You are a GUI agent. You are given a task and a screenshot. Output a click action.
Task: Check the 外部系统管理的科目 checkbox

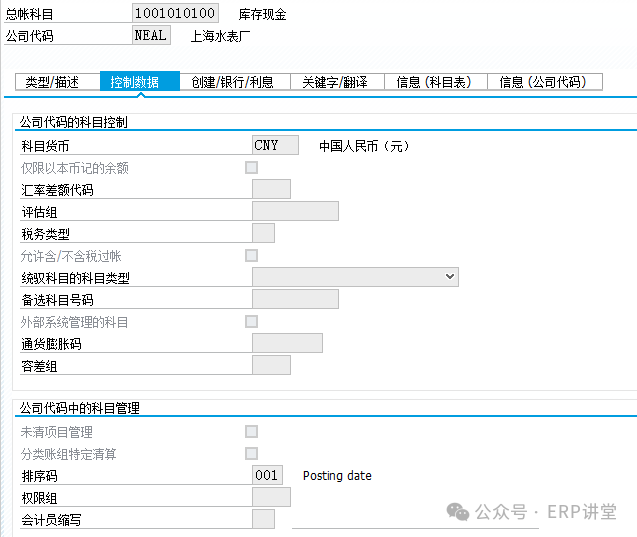[251, 322]
